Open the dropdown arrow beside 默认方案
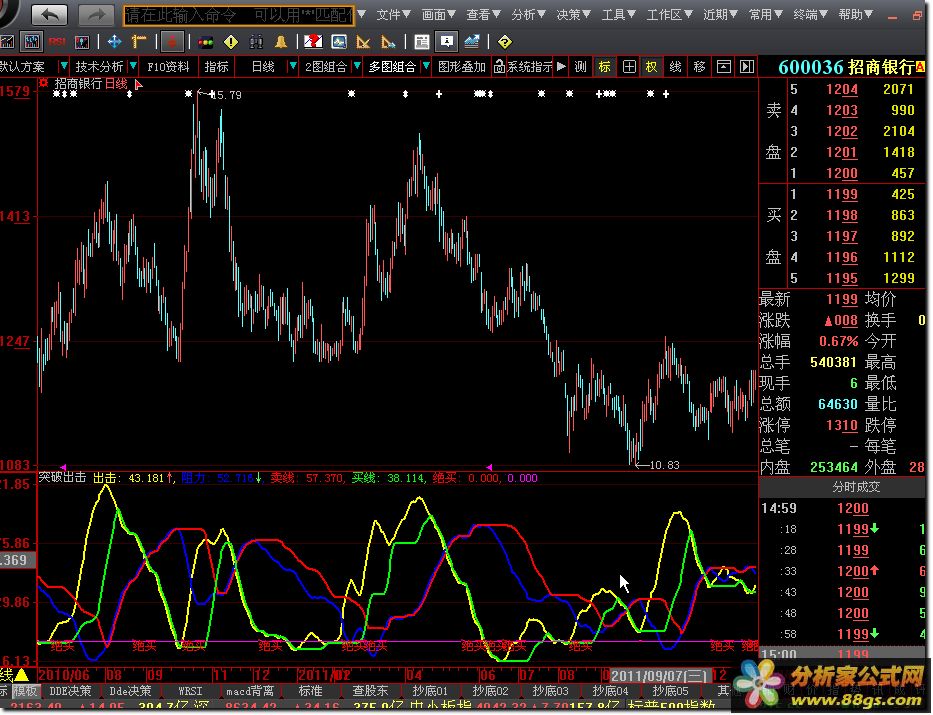Screen dimensions: 933x715 coord(64,67)
